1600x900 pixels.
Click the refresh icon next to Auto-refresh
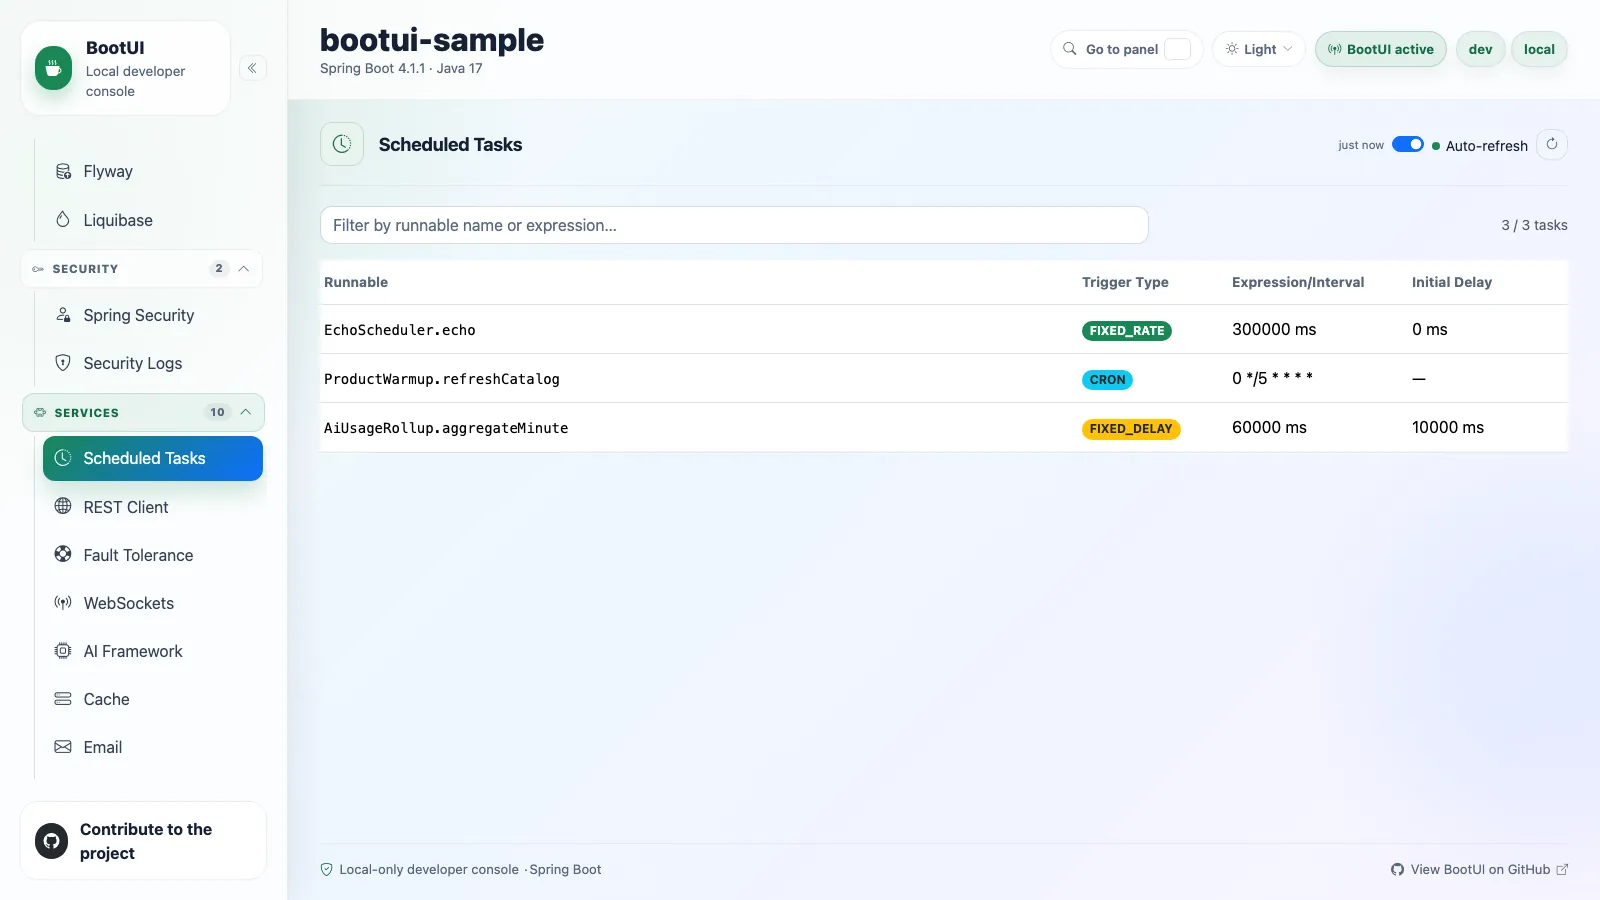(x=1552, y=144)
